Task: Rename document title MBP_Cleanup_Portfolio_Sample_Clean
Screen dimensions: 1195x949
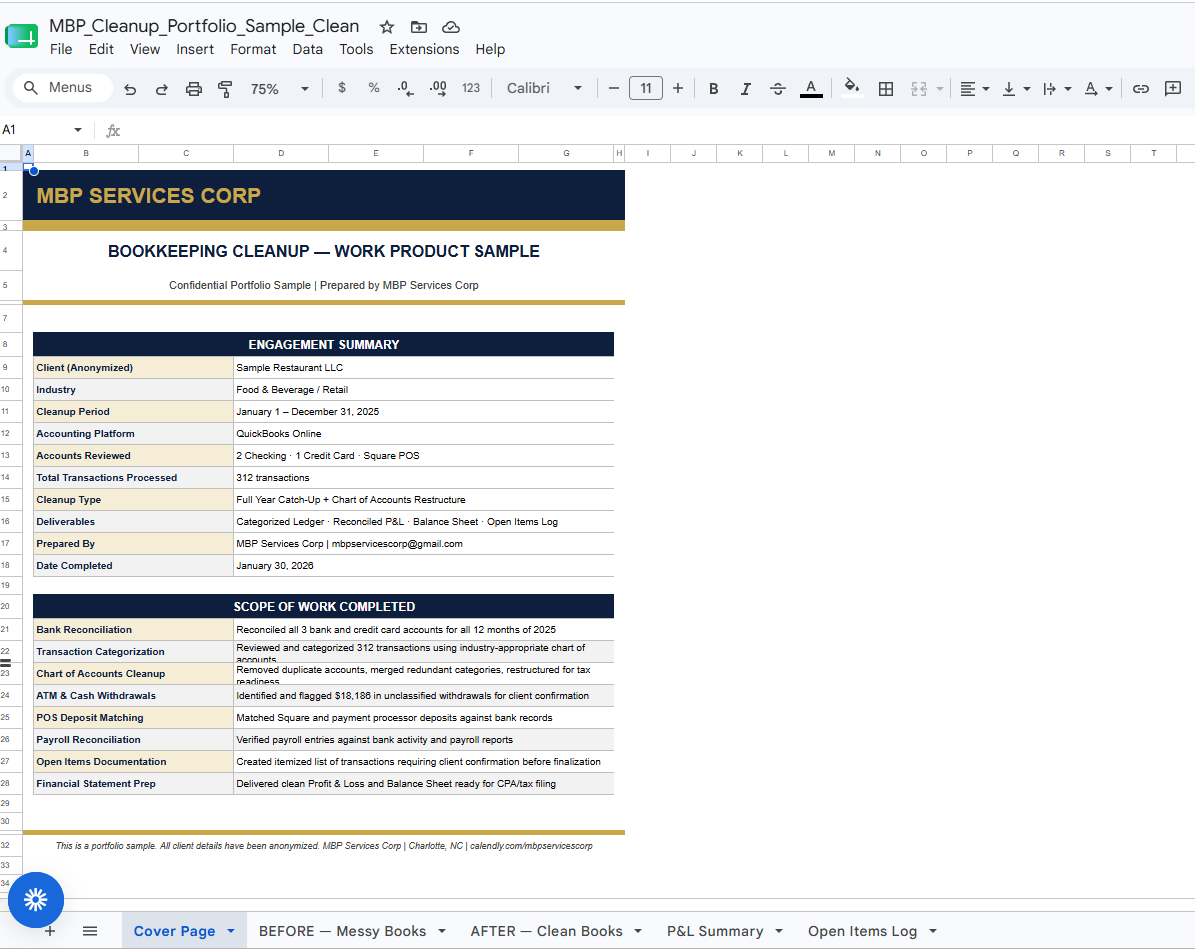Action: [204, 26]
